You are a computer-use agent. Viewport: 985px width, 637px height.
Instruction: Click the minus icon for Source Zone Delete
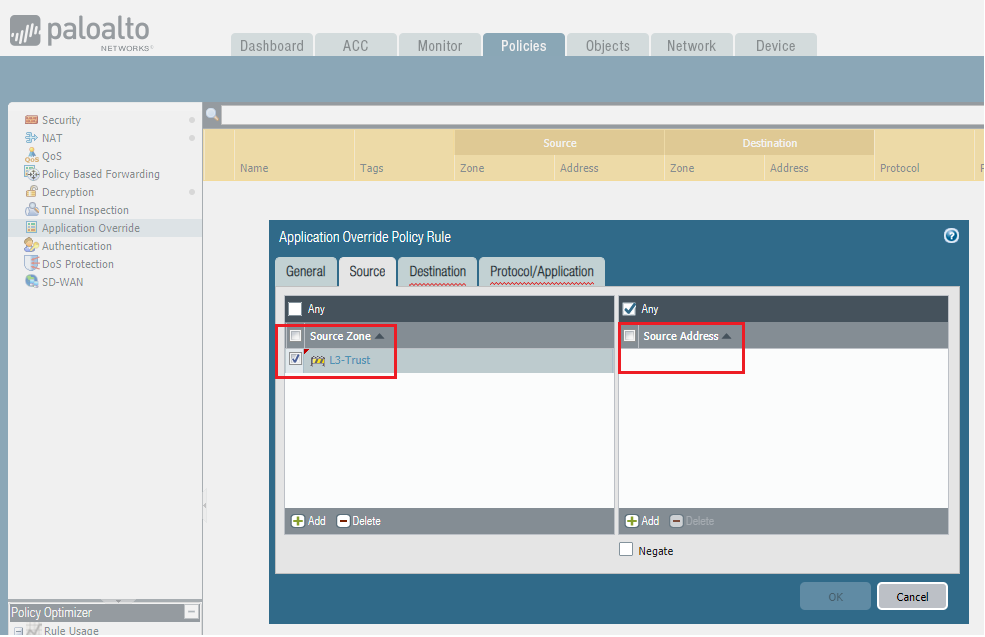(343, 521)
